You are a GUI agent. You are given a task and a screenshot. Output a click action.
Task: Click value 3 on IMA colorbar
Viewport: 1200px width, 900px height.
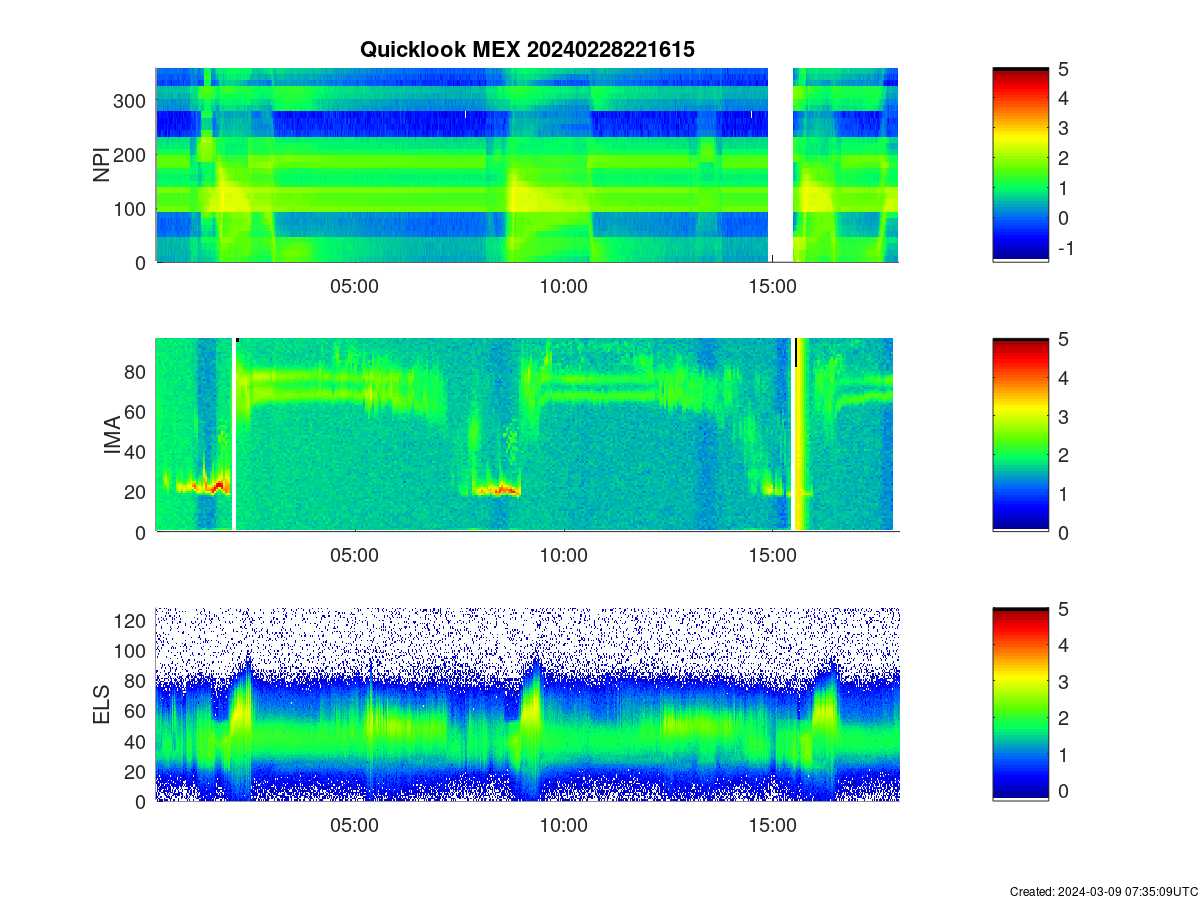point(1063,416)
